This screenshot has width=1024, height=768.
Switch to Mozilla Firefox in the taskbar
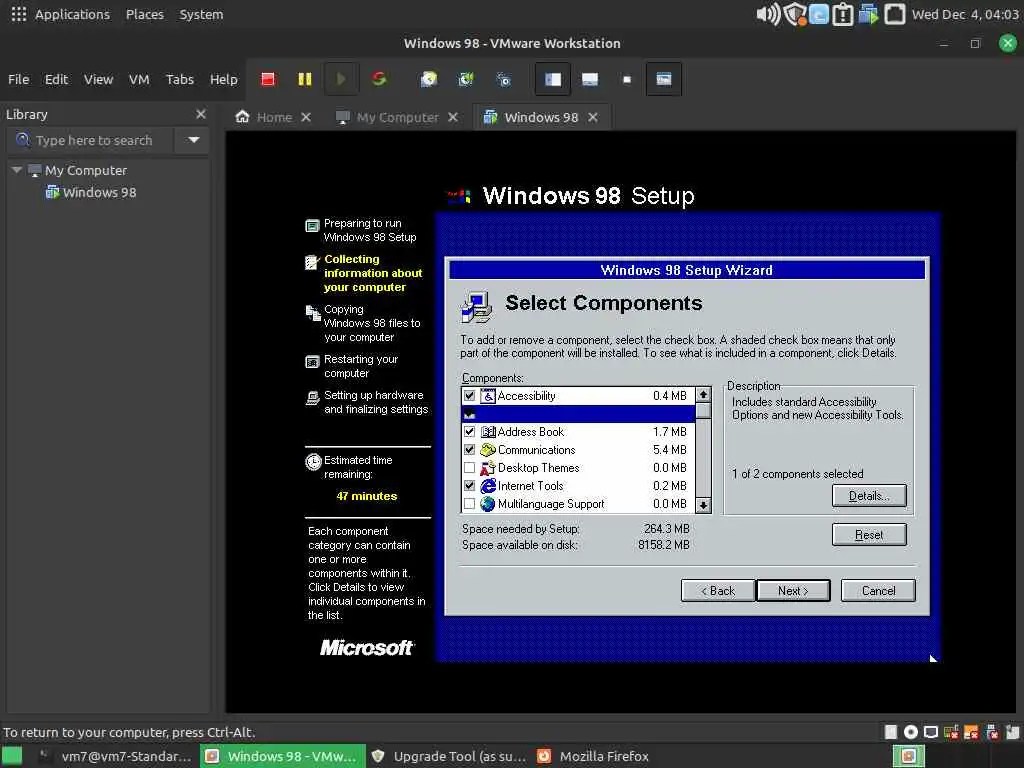click(593, 756)
